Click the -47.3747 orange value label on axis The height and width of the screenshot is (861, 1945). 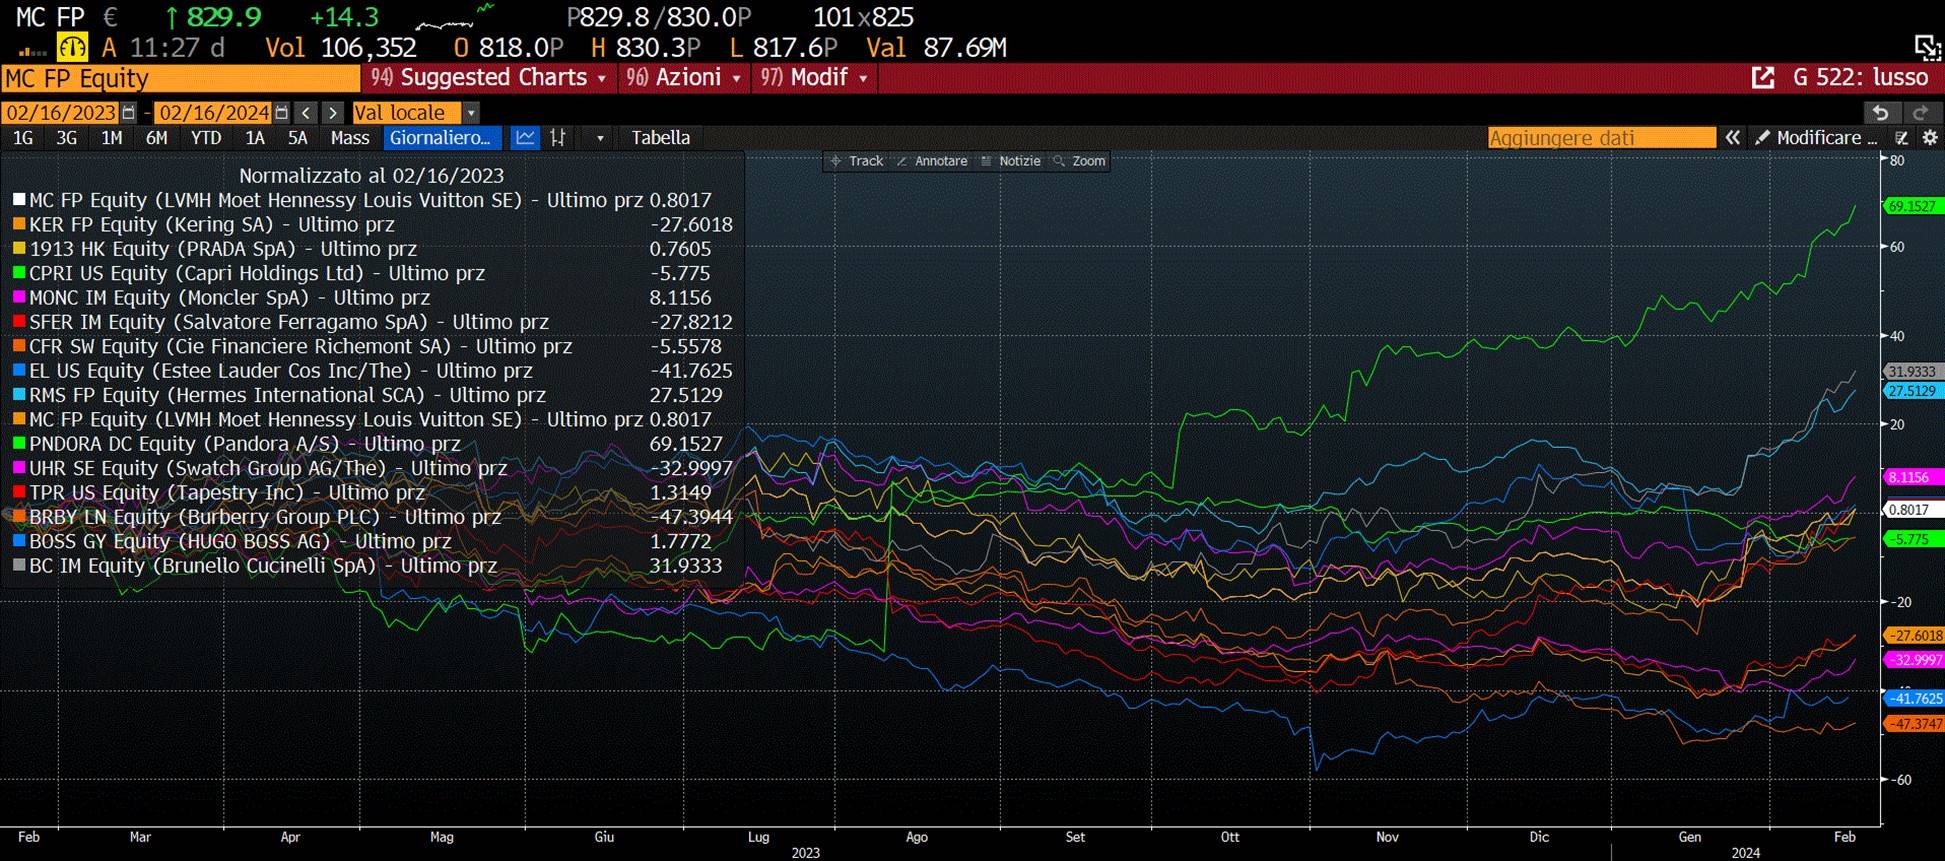point(1914,724)
